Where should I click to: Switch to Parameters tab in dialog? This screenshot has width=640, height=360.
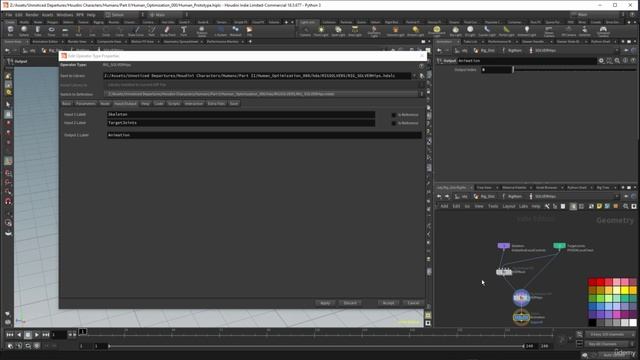[x=86, y=104]
